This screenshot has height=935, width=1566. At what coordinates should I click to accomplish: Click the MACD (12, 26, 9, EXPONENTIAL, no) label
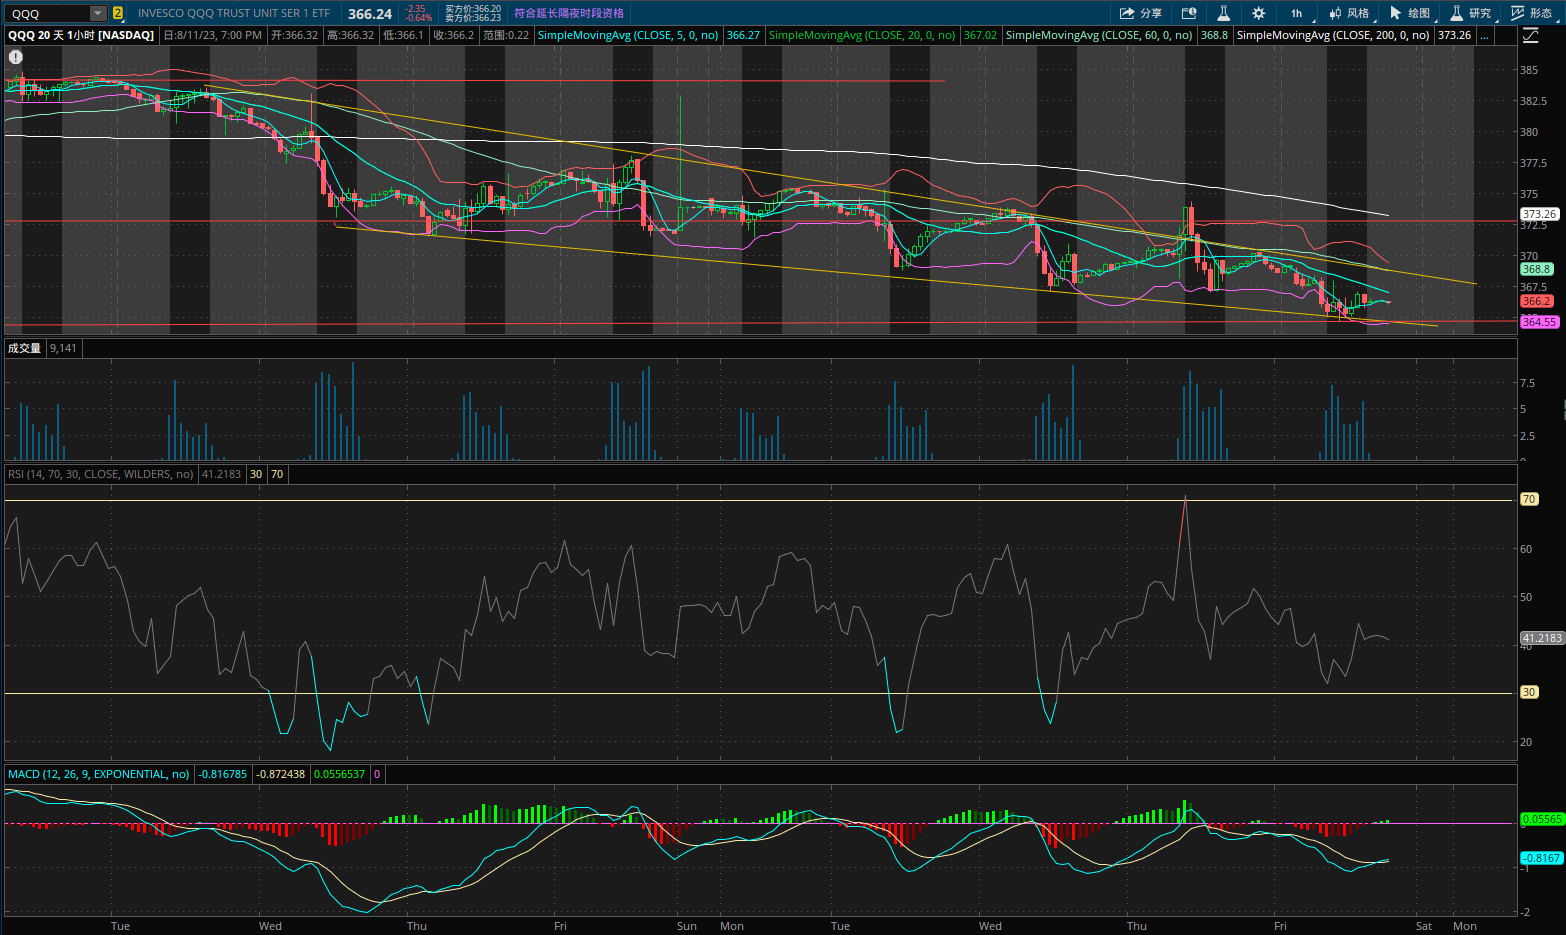[x=99, y=774]
